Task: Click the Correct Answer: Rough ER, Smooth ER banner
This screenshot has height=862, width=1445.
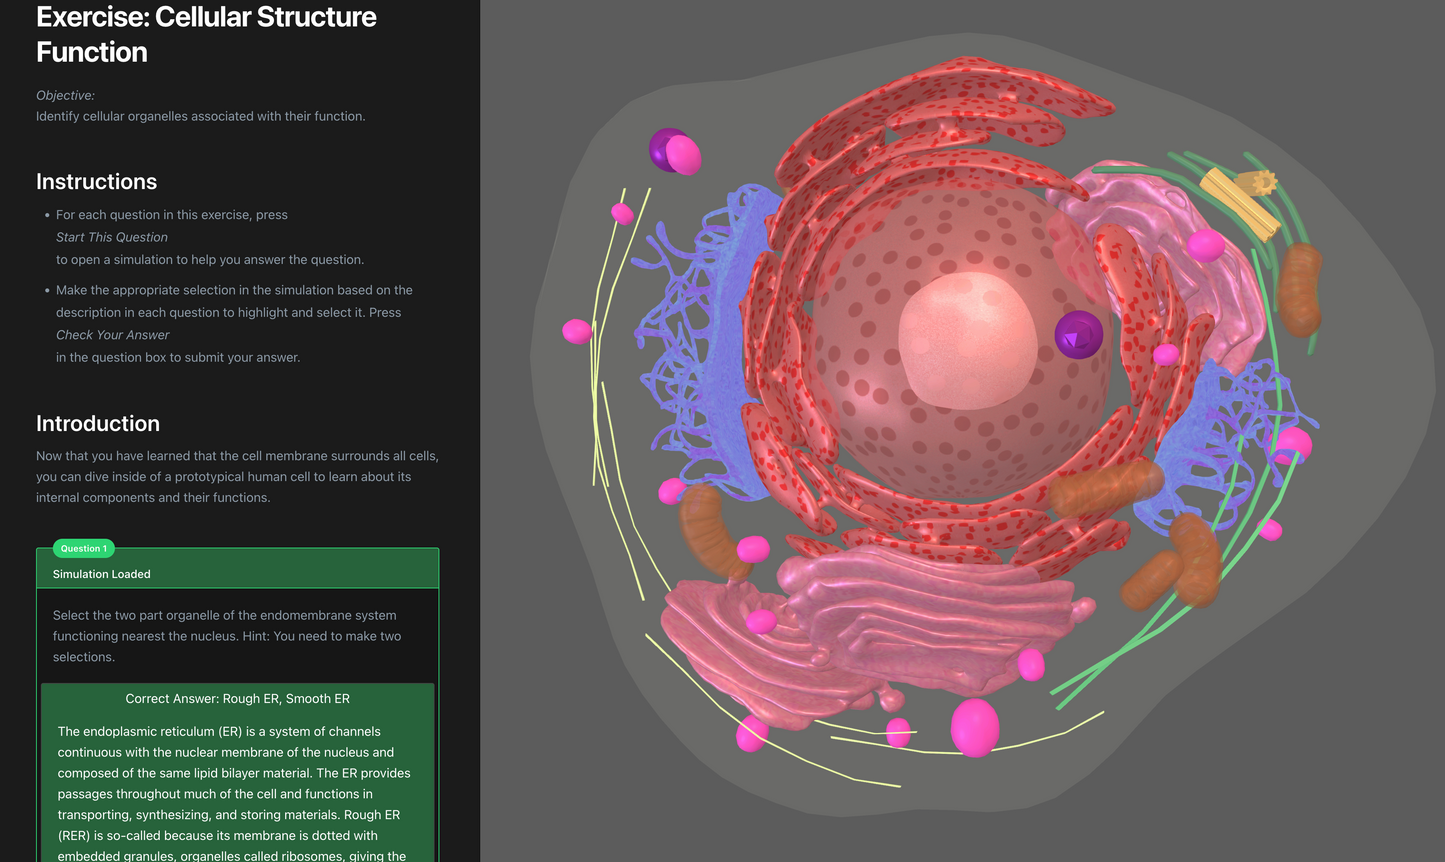Action: [237, 698]
